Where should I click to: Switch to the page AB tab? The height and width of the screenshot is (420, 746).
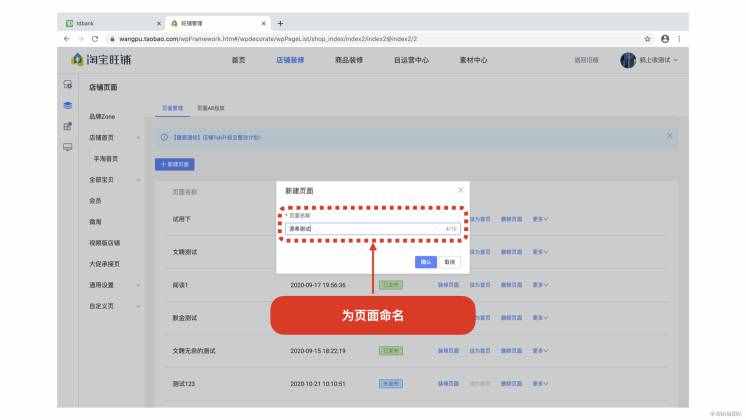(211, 108)
